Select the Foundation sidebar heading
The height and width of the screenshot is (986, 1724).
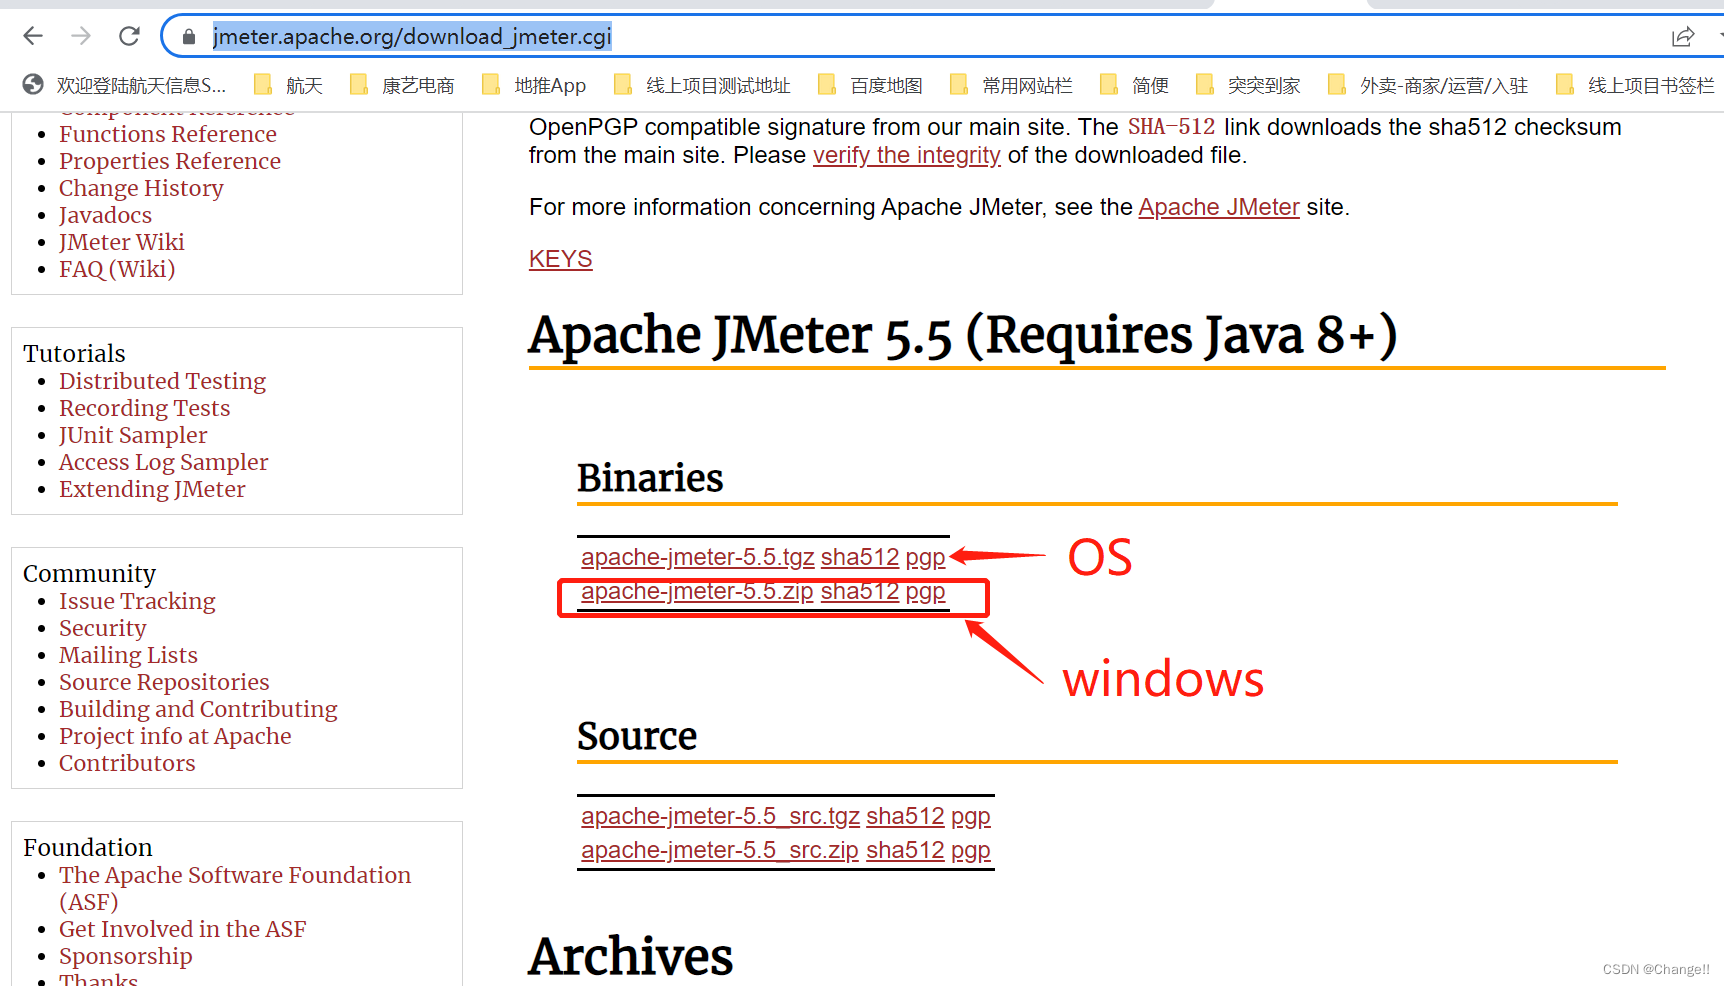(88, 847)
